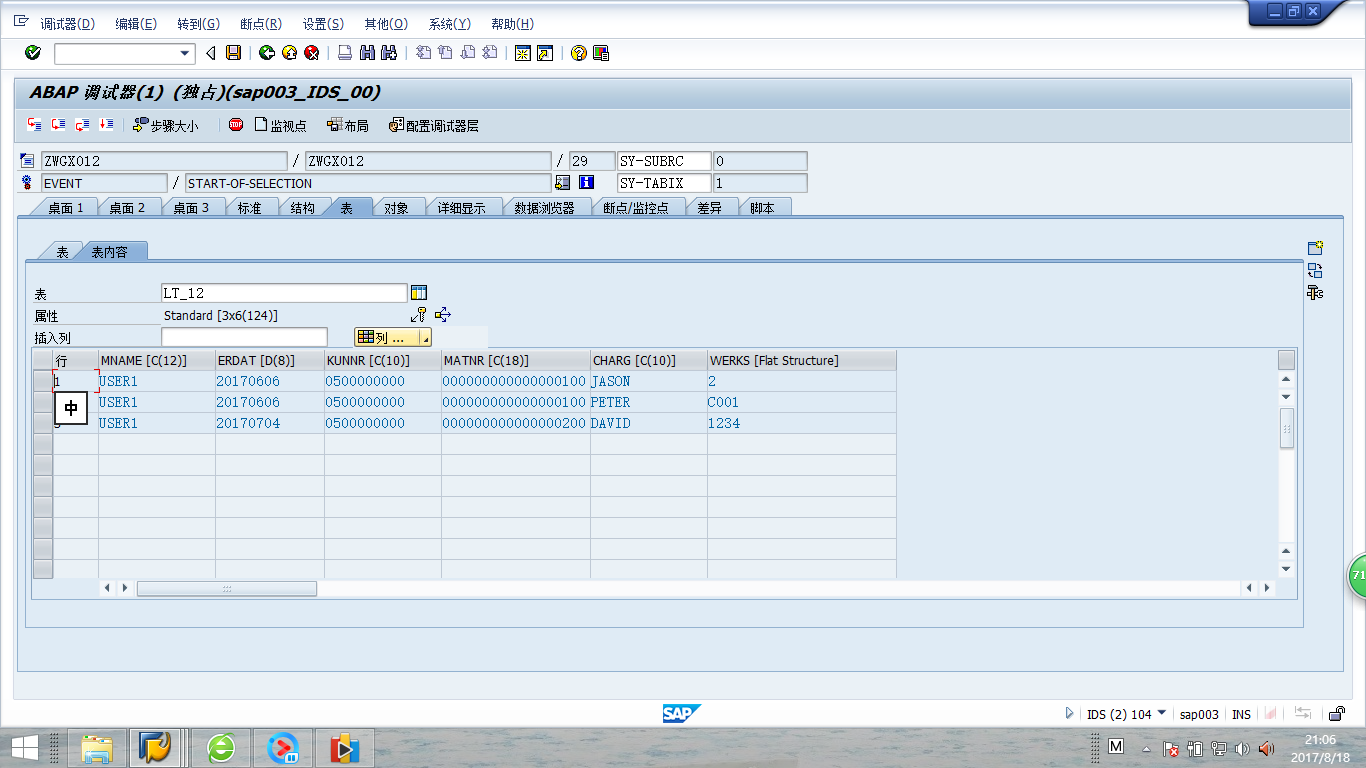
Task: Click the Swap Tool icon at right
Action: (x=1315, y=270)
